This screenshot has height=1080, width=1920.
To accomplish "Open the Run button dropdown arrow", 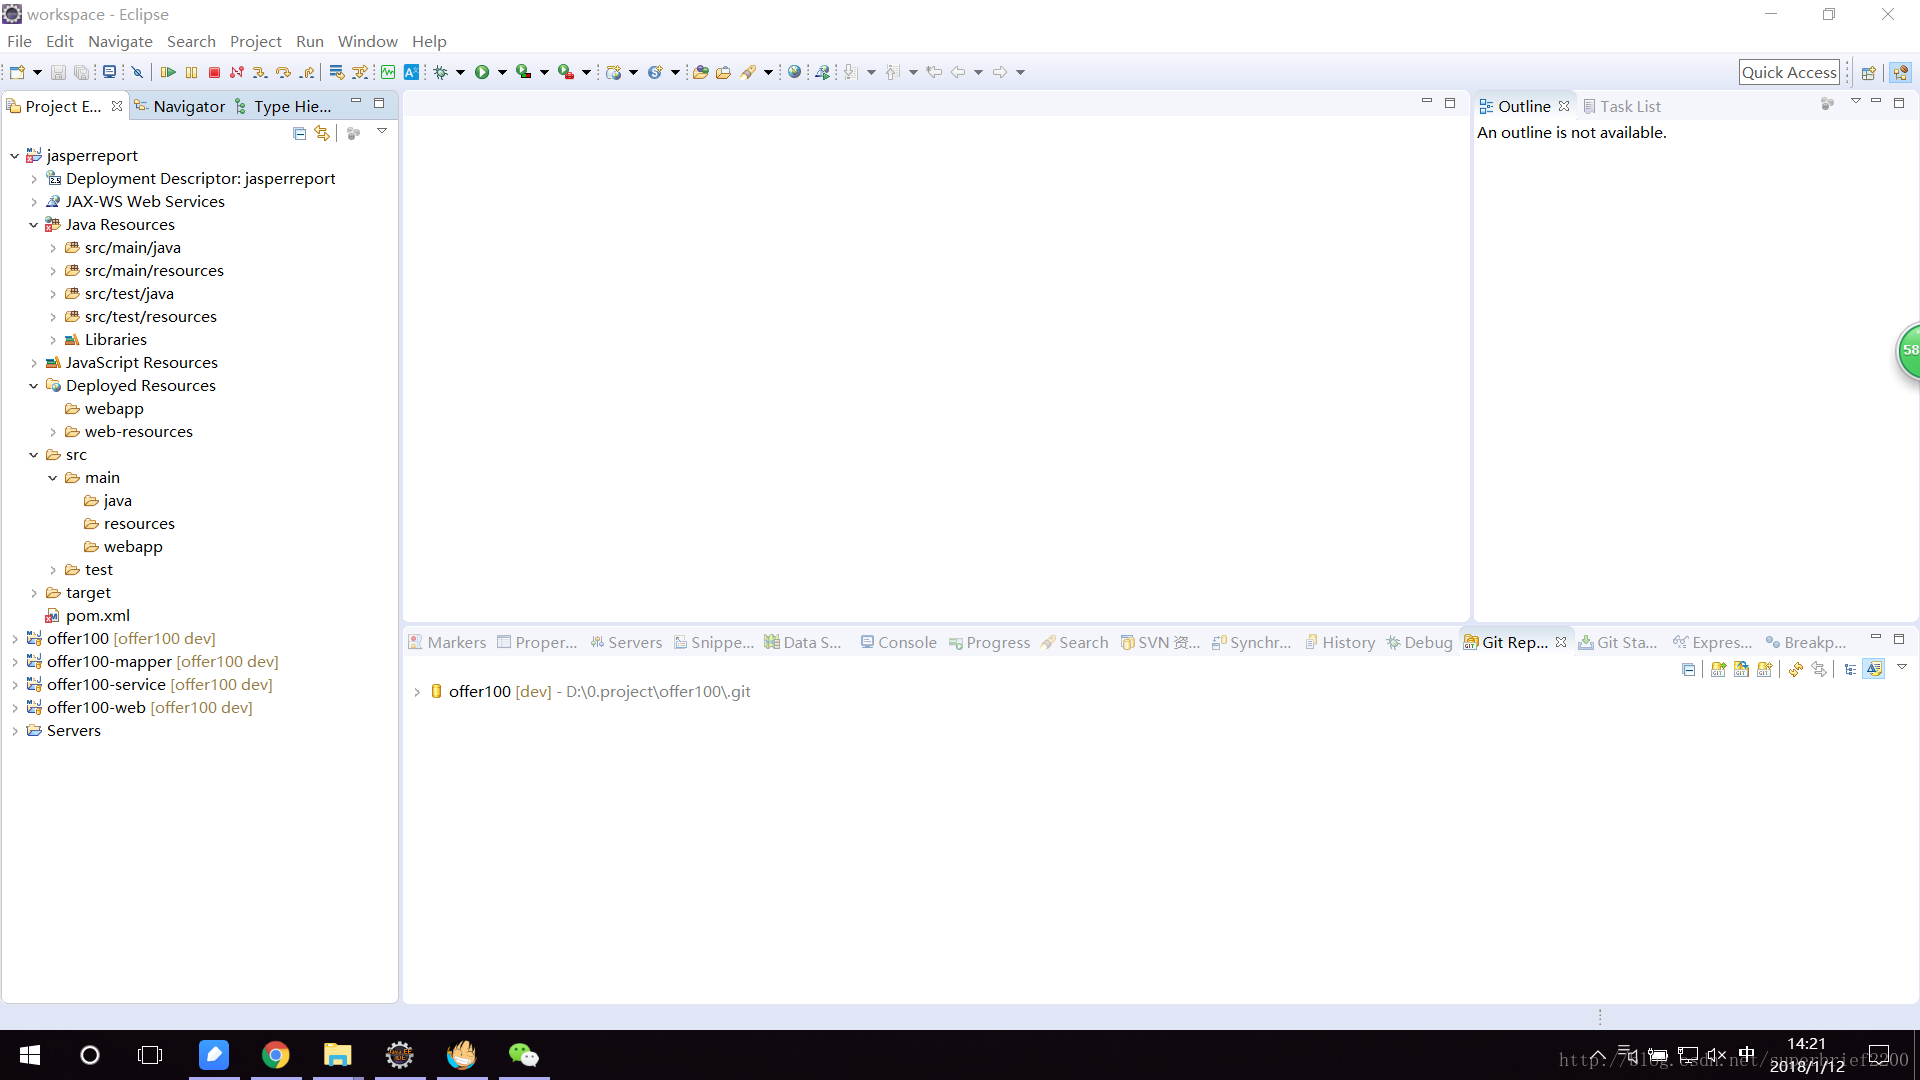I will click(502, 72).
